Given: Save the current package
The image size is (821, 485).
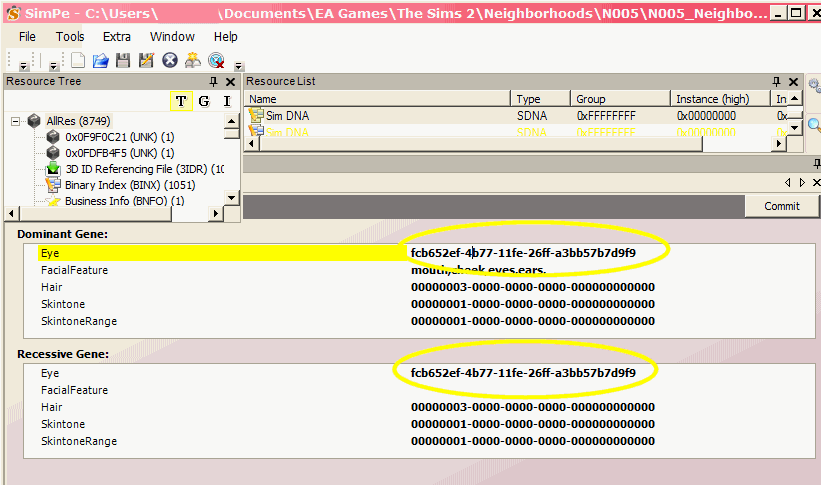Looking at the screenshot, I should point(123,61).
